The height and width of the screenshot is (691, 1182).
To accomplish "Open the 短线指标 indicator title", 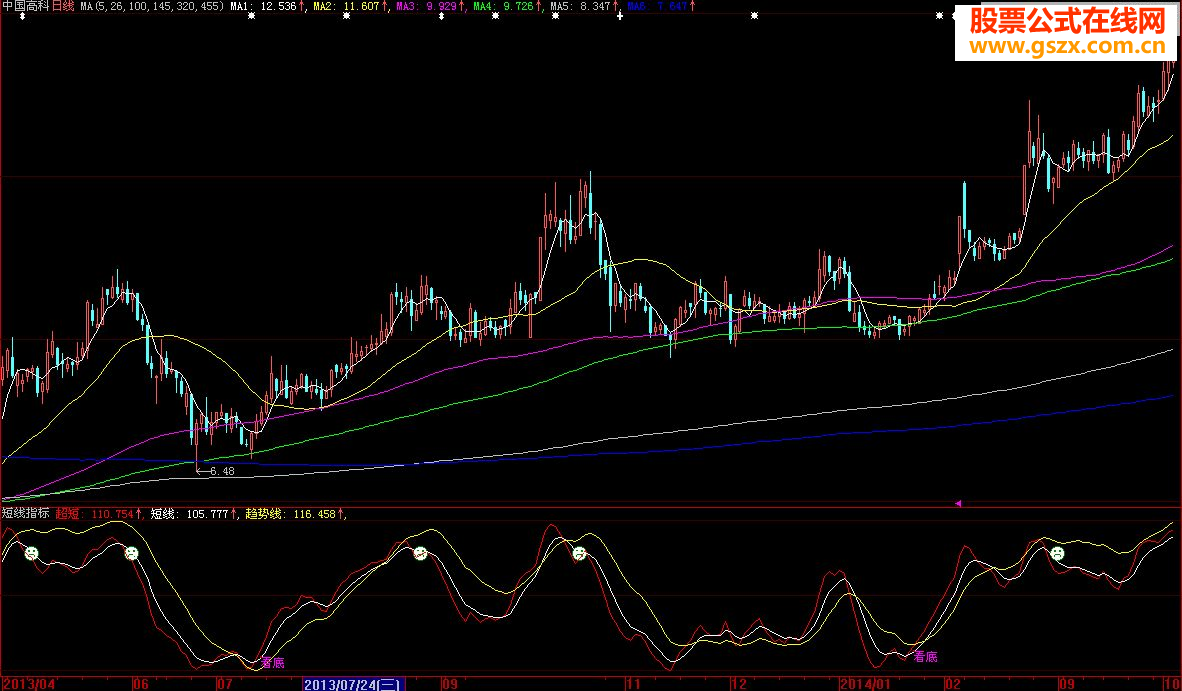I will point(25,513).
